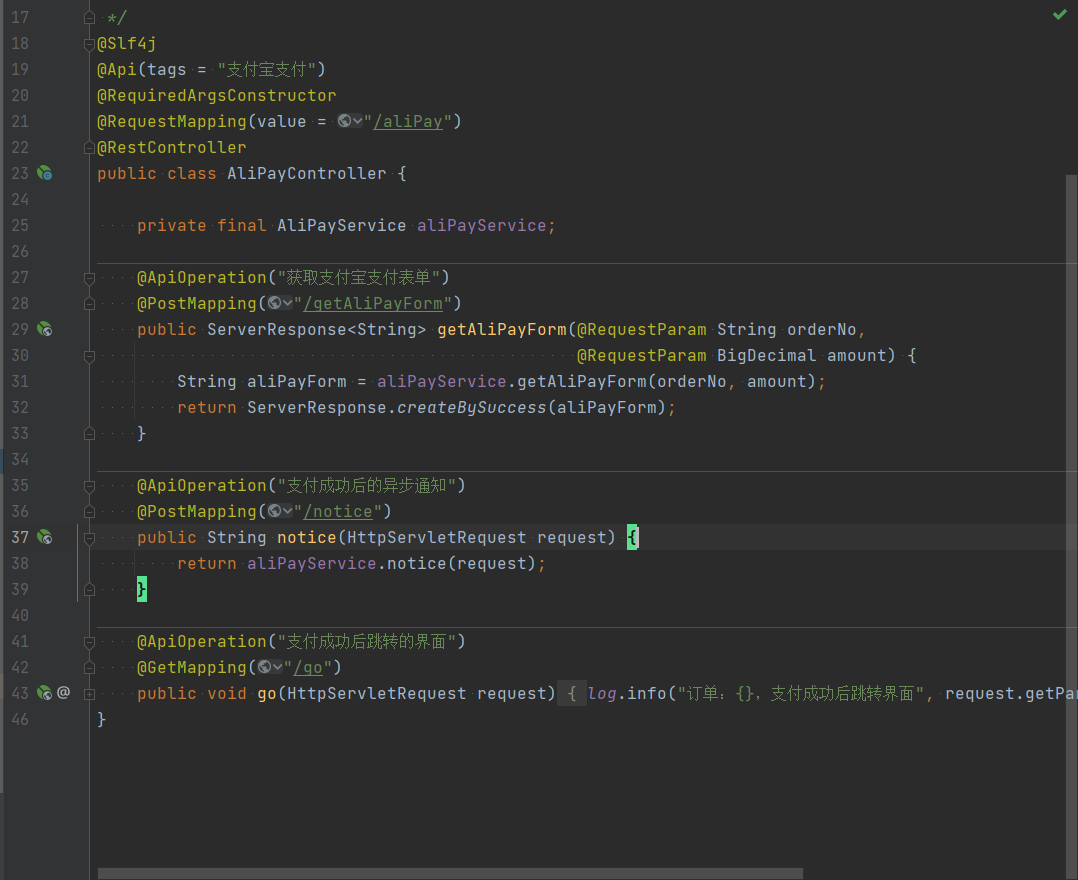Click the folded code placeholder brace on line 43
The width and height of the screenshot is (1078, 880).
[571, 693]
